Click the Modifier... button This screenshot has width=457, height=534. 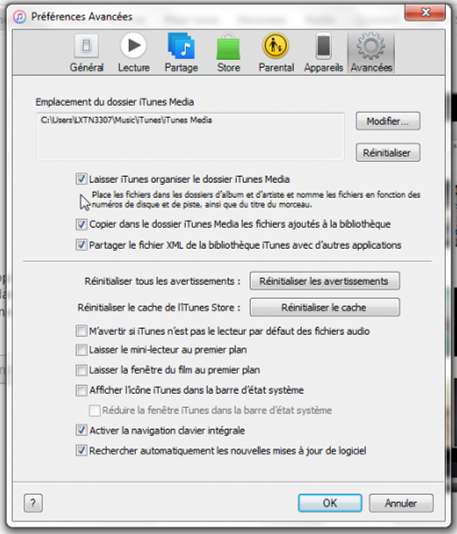tap(388, 121)
